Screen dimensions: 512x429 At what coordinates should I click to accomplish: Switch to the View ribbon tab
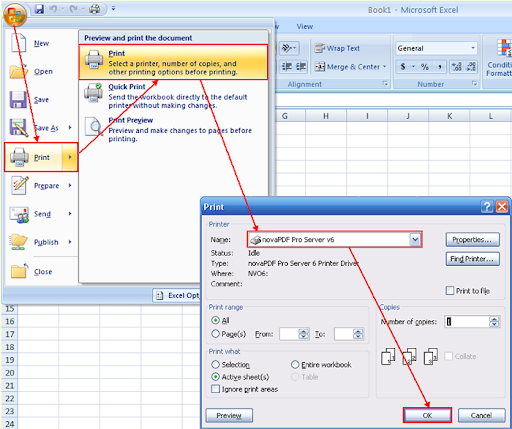tap(305, 27)
